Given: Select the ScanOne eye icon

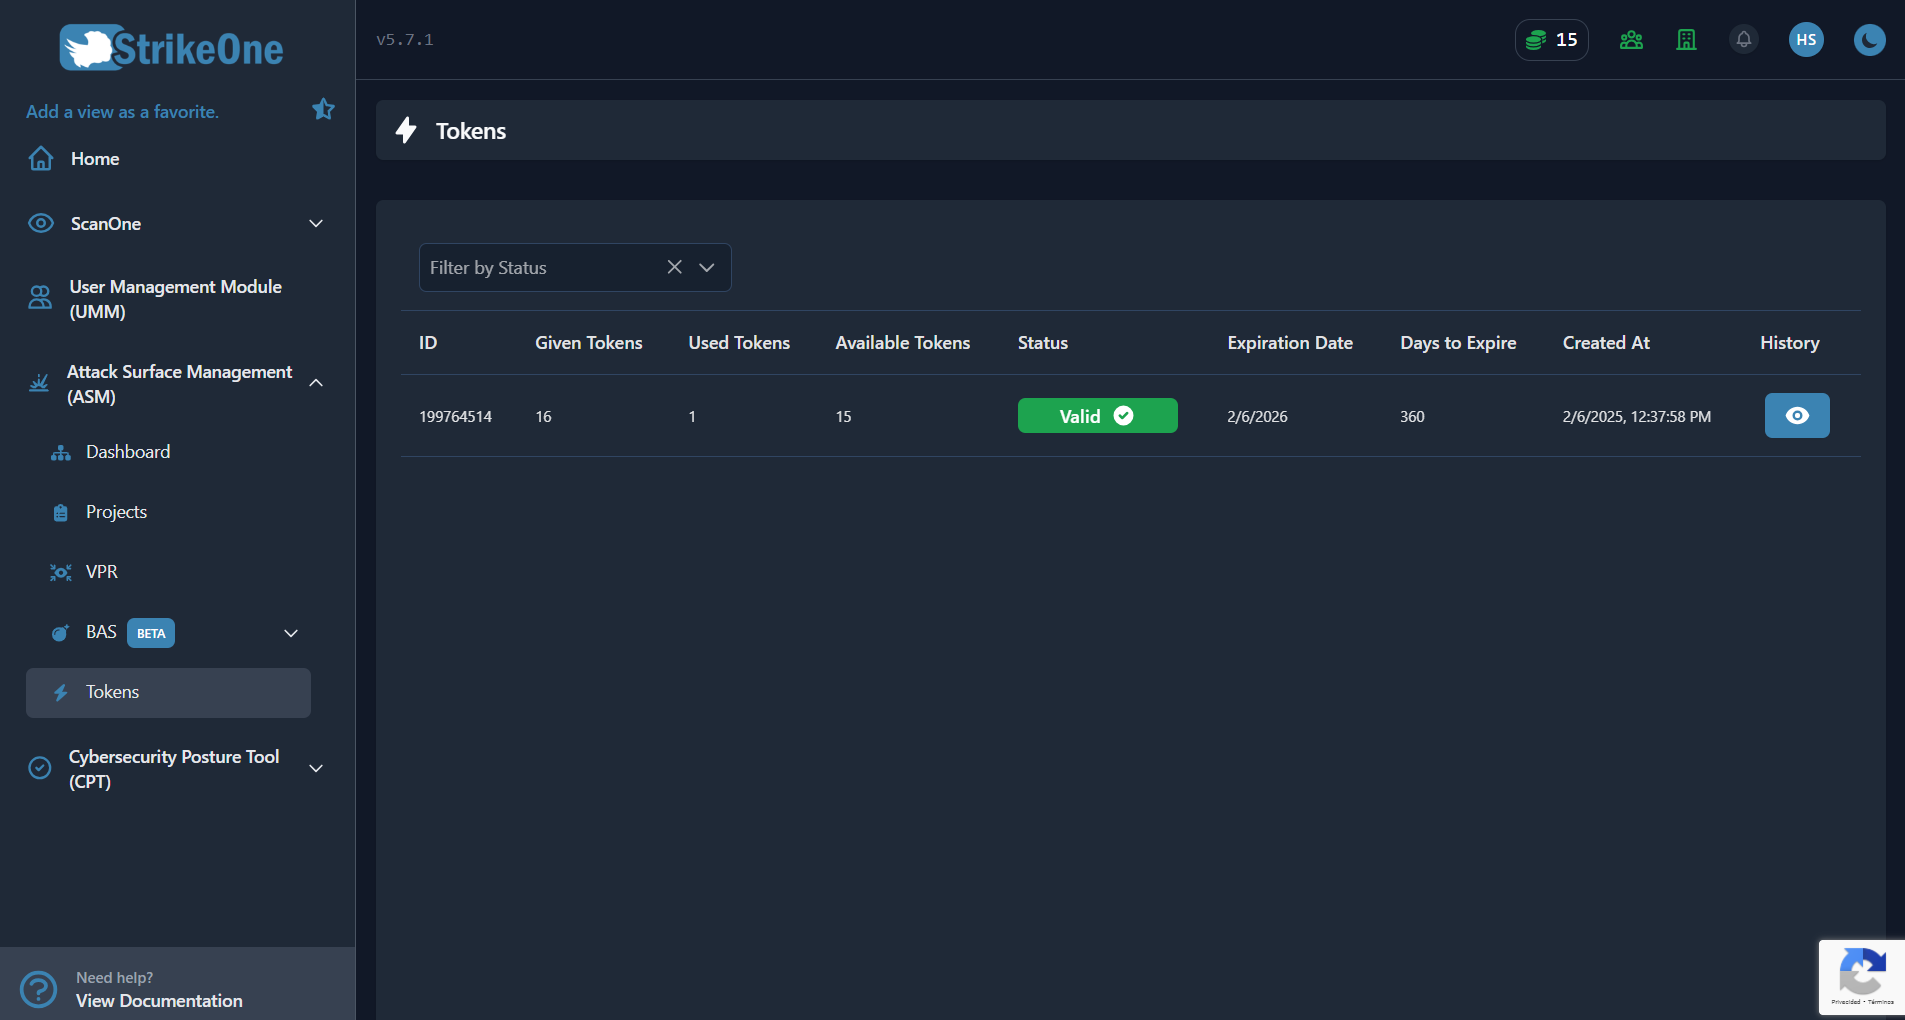Looking at the screenshot, I should (40, 223).
